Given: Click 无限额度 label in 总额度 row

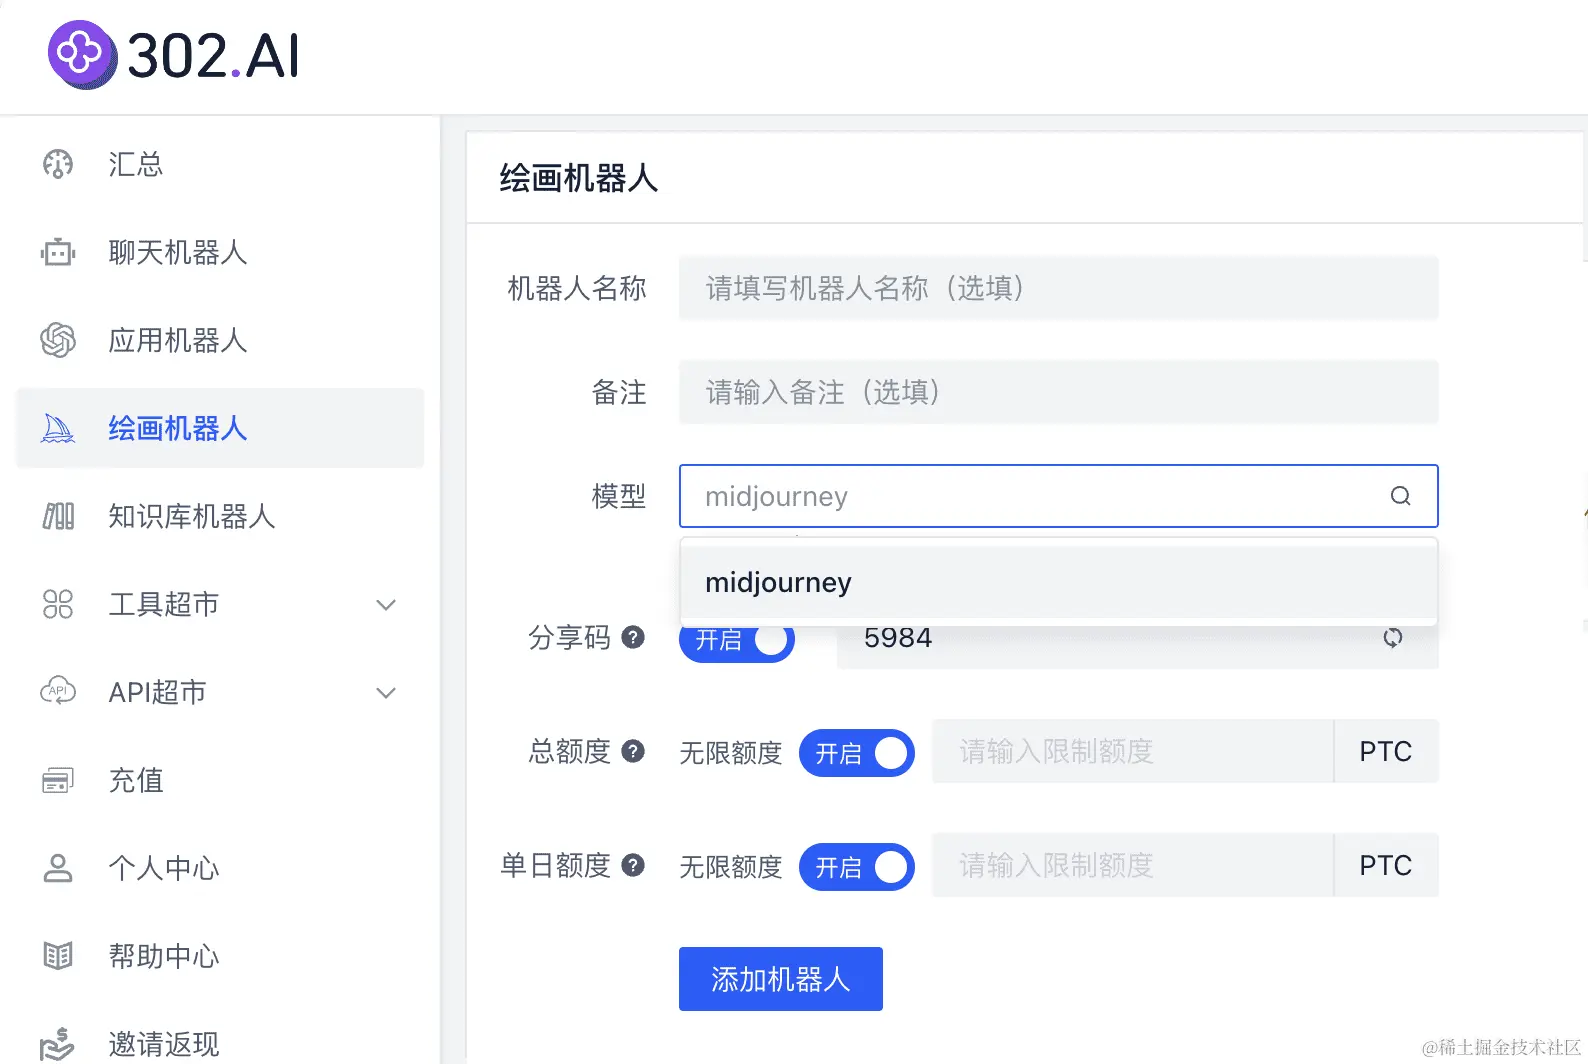Looking at the screenshot, I should [x=731, y=753].
